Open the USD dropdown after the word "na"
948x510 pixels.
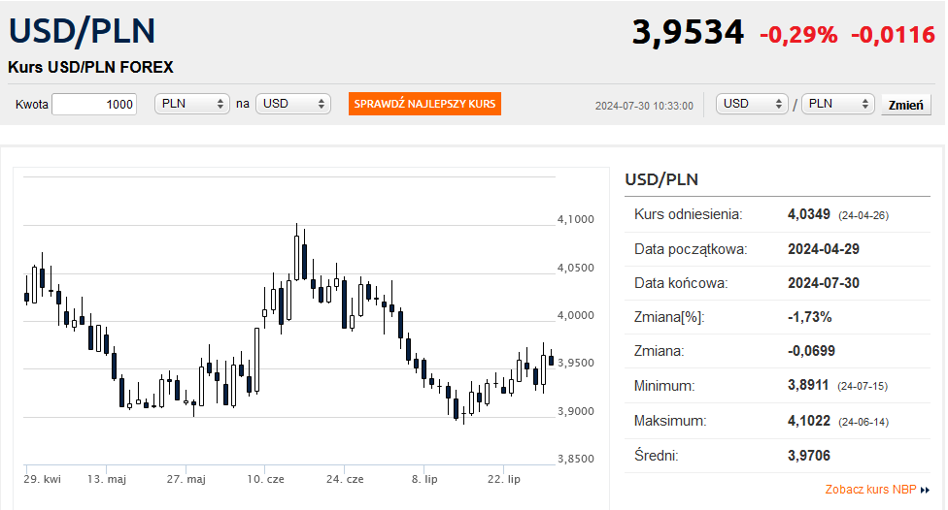[293, 104]
